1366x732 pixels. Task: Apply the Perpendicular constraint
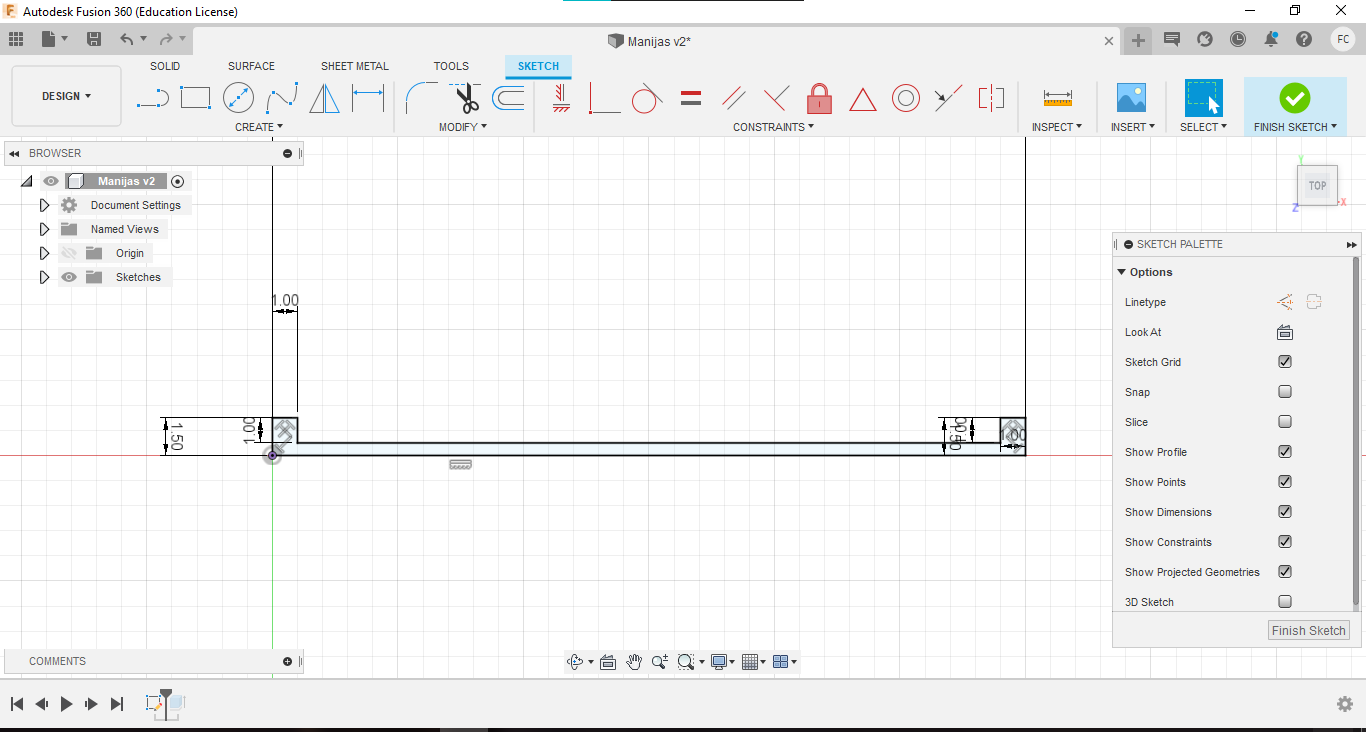click(776, 98)
